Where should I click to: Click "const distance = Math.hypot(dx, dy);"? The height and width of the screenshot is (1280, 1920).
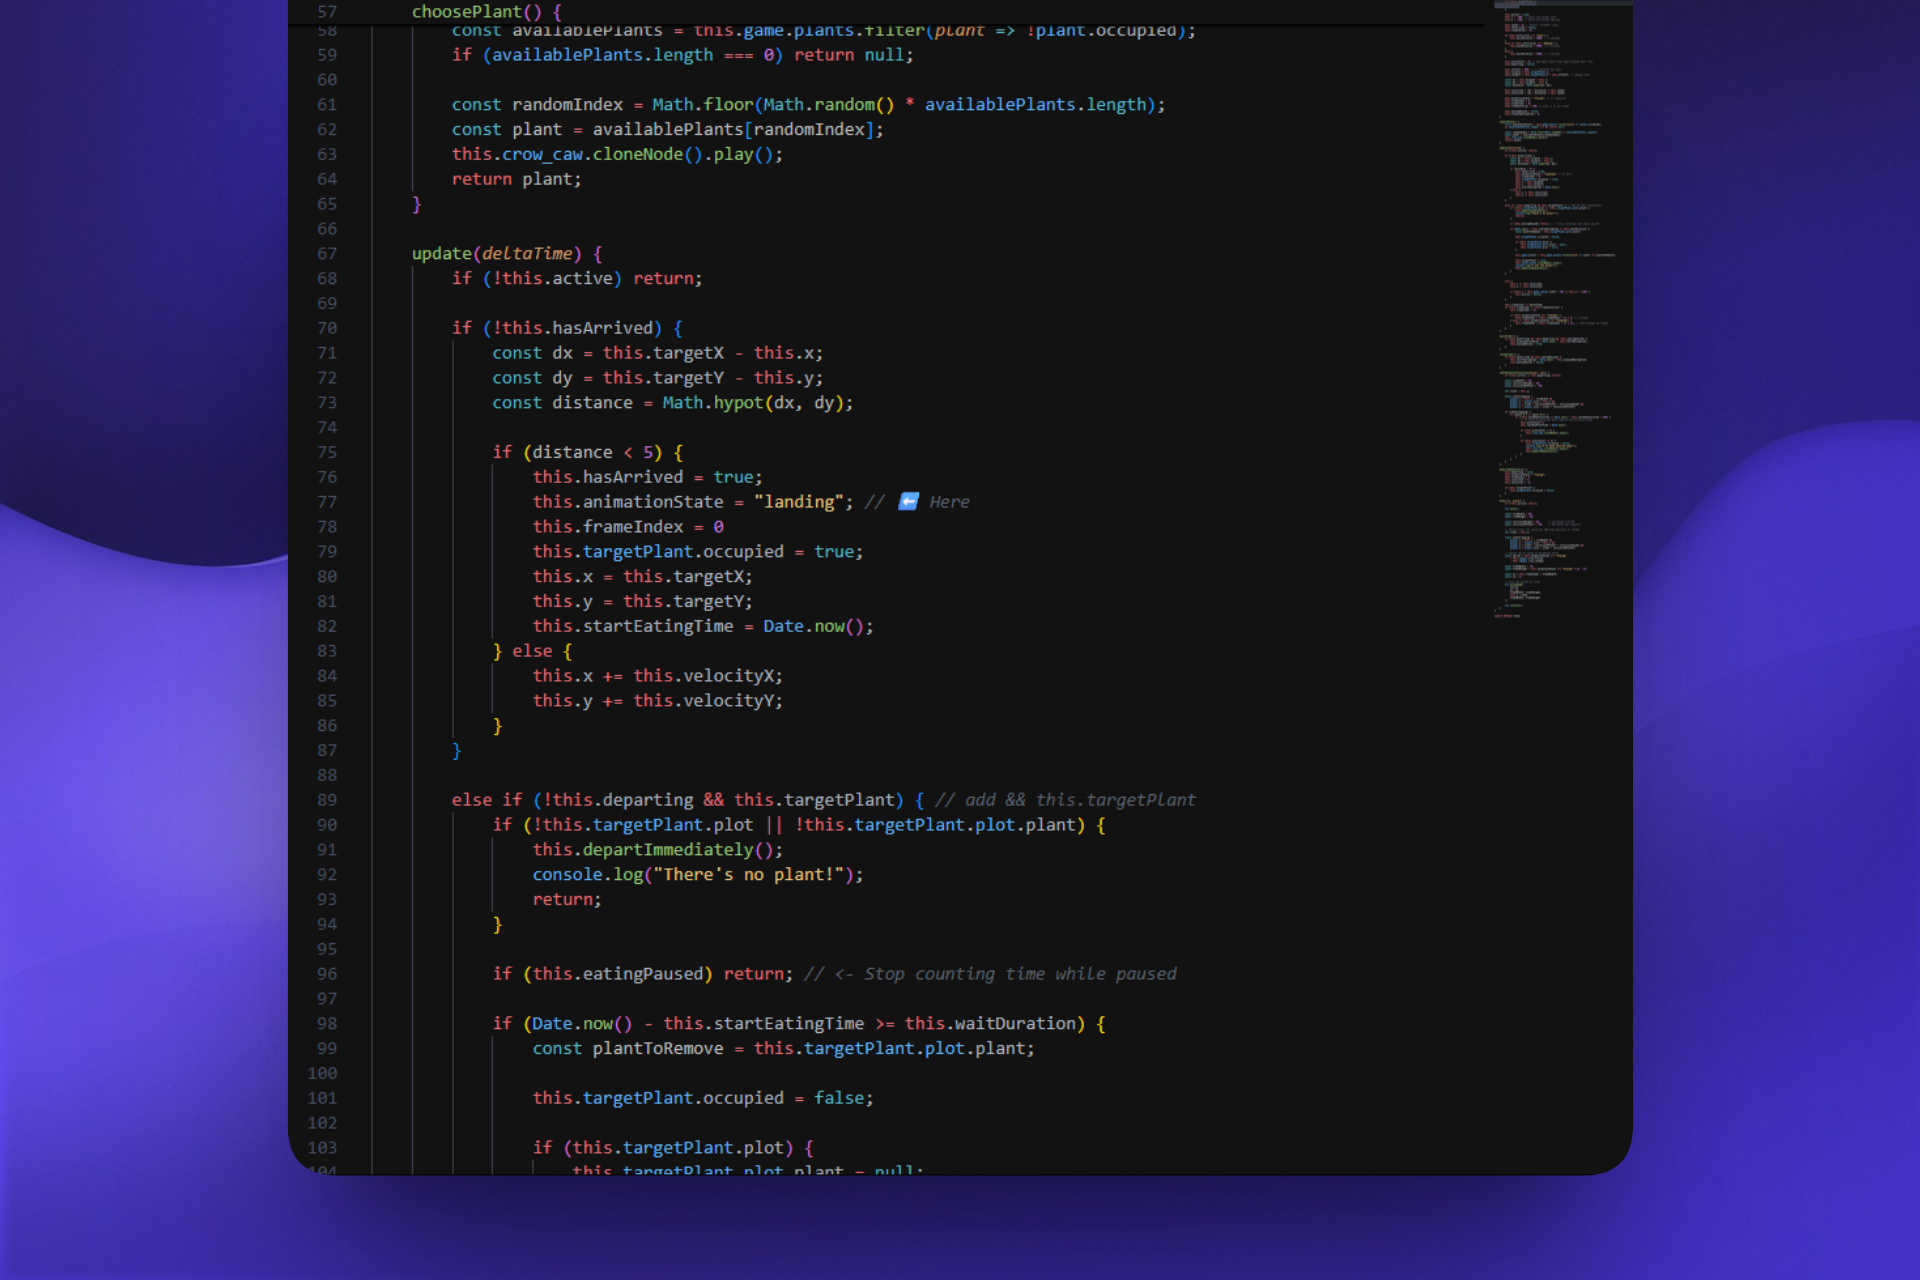click(672, 402)
